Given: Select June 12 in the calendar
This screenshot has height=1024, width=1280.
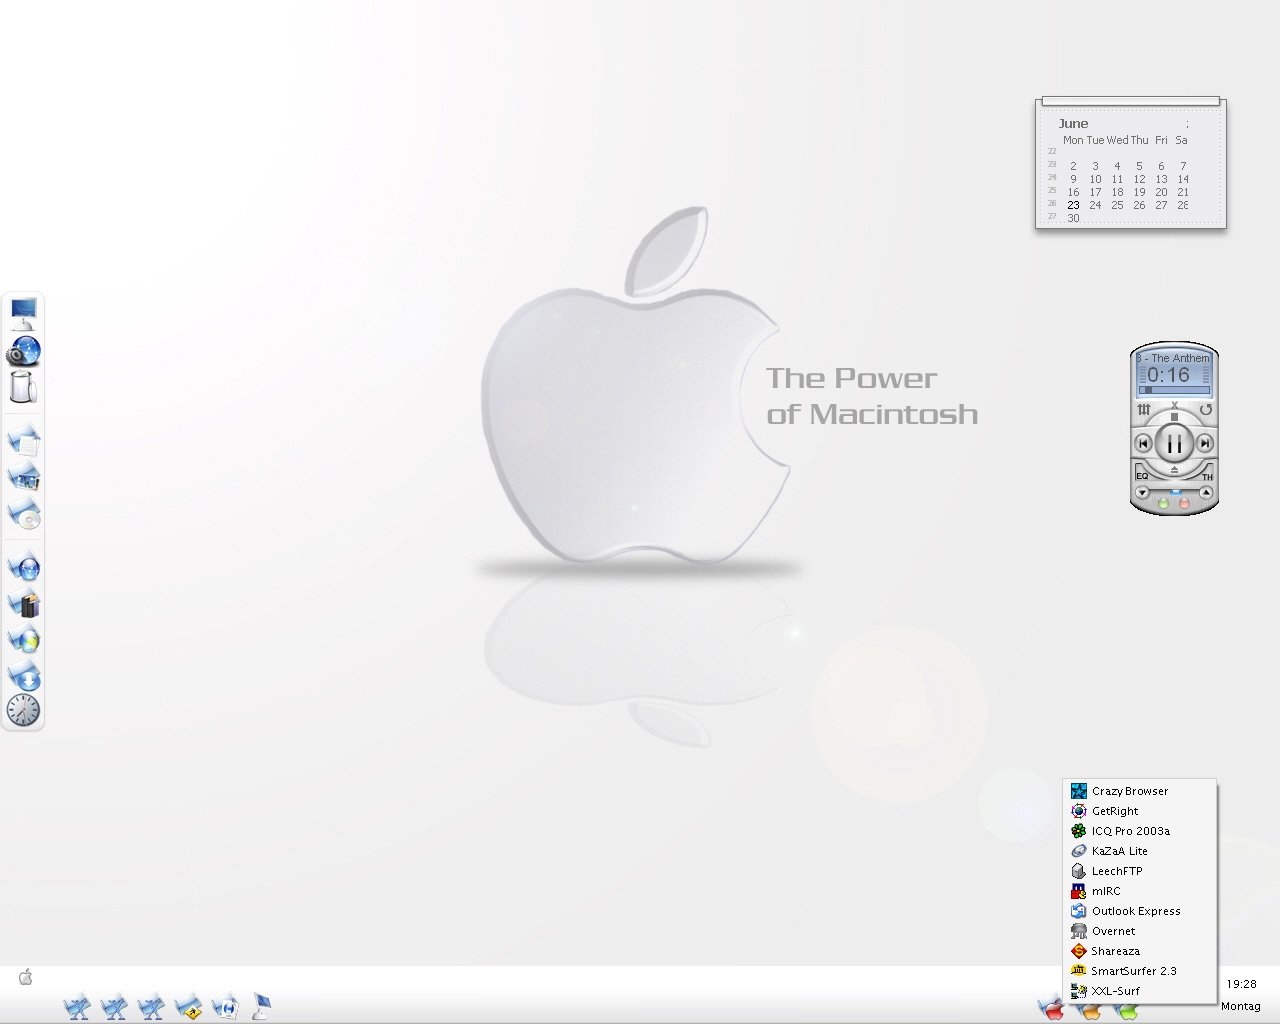Looking at the screenshot, I should tap(1139, 179).
